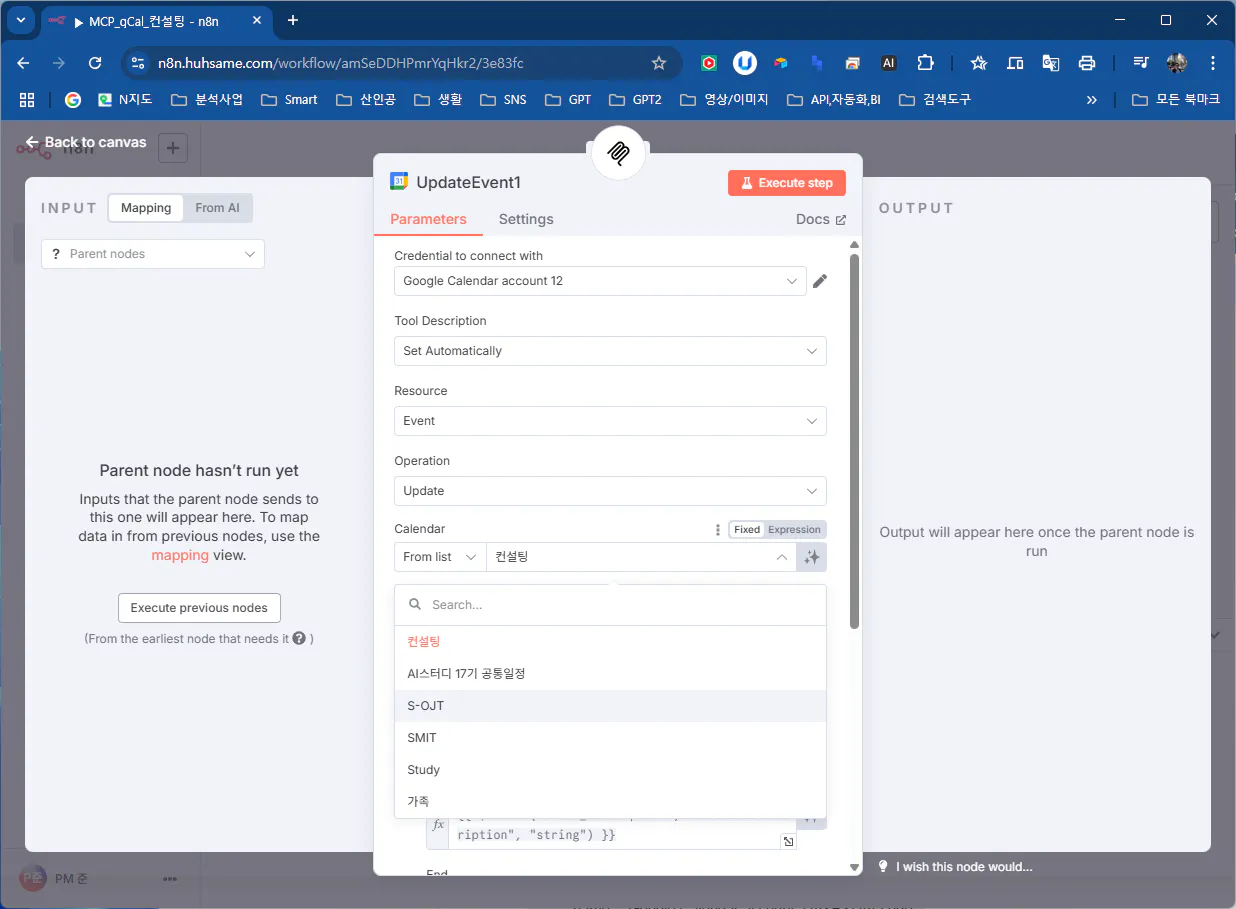This screenshot has width=1236, height=909.
Task: Open the GPT bookmark folder
Action: tap(568, 100)
